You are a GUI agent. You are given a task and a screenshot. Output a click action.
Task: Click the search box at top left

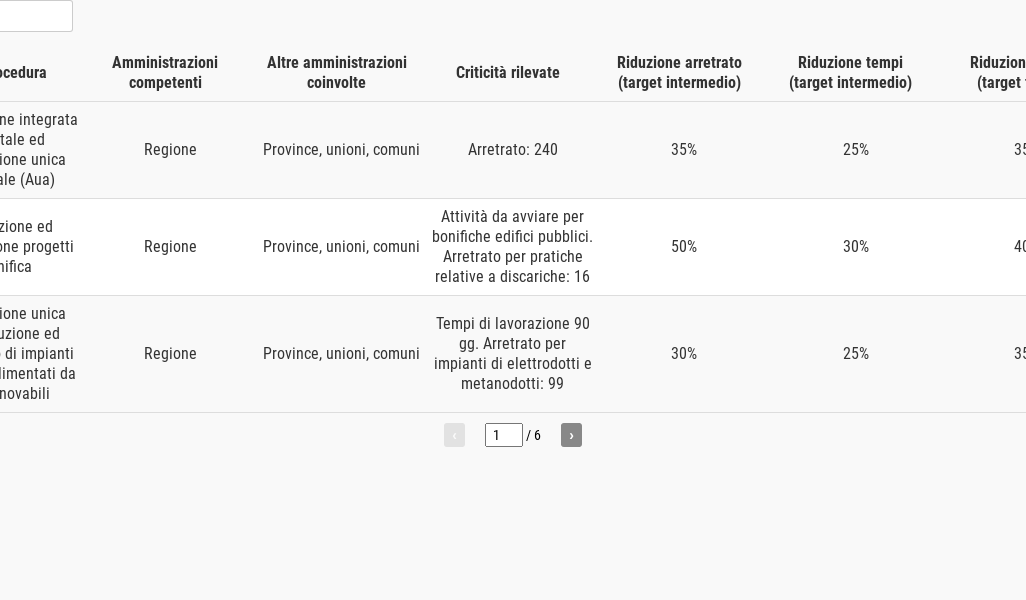pyautogui.click(x=35, y=16)
